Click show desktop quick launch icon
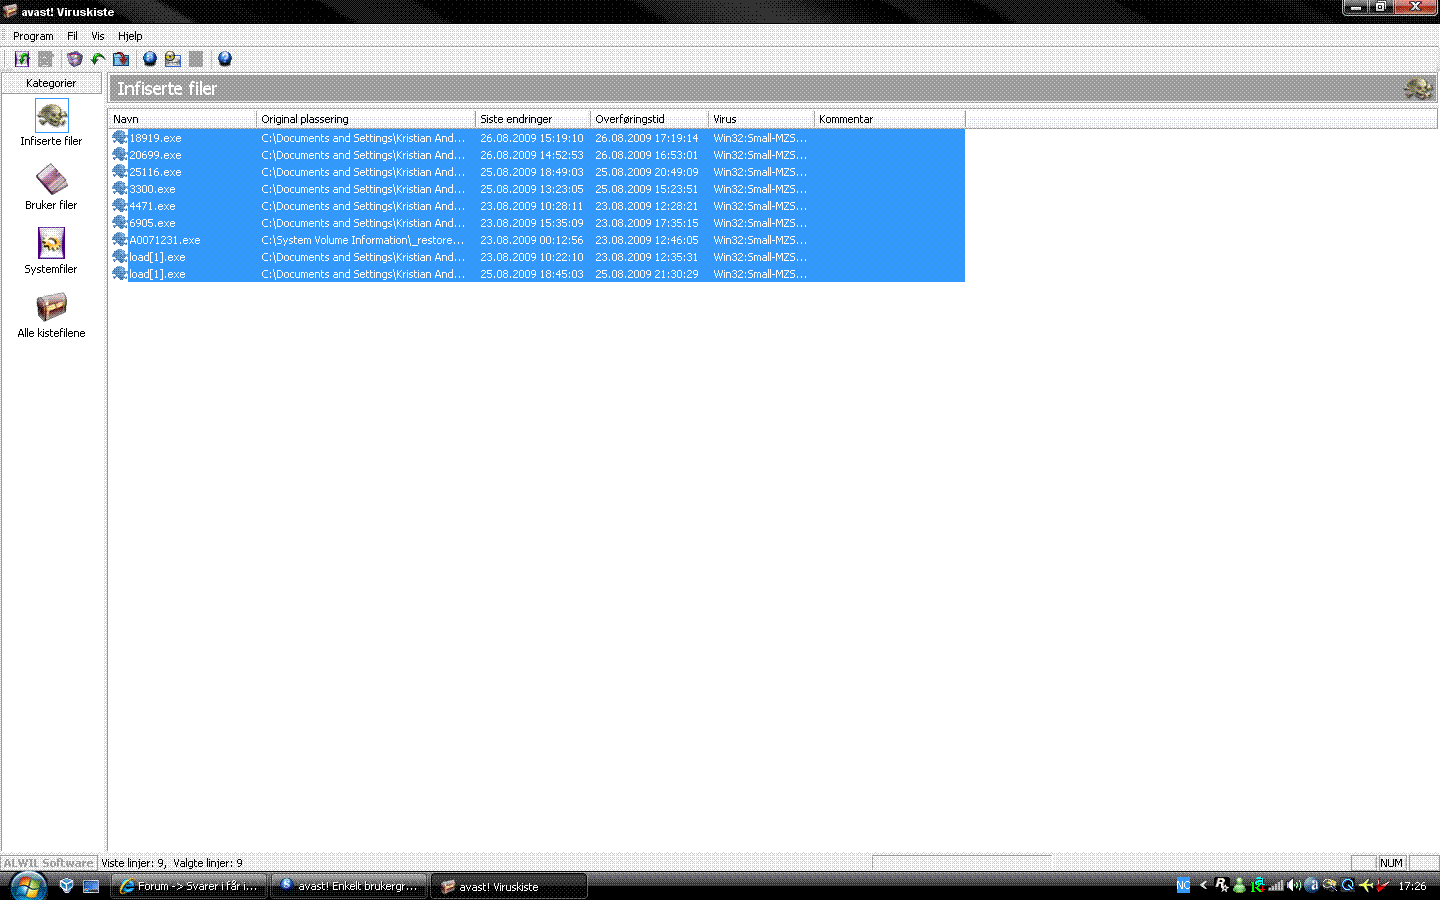This screenshot has height=900, width=1440. (x=91, y=886)
